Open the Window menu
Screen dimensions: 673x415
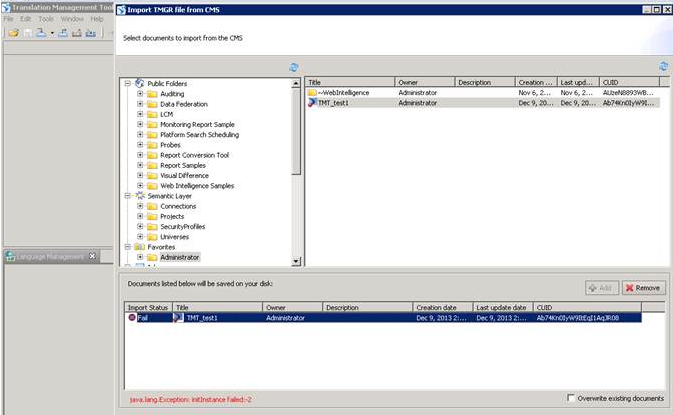click(72, 19)
